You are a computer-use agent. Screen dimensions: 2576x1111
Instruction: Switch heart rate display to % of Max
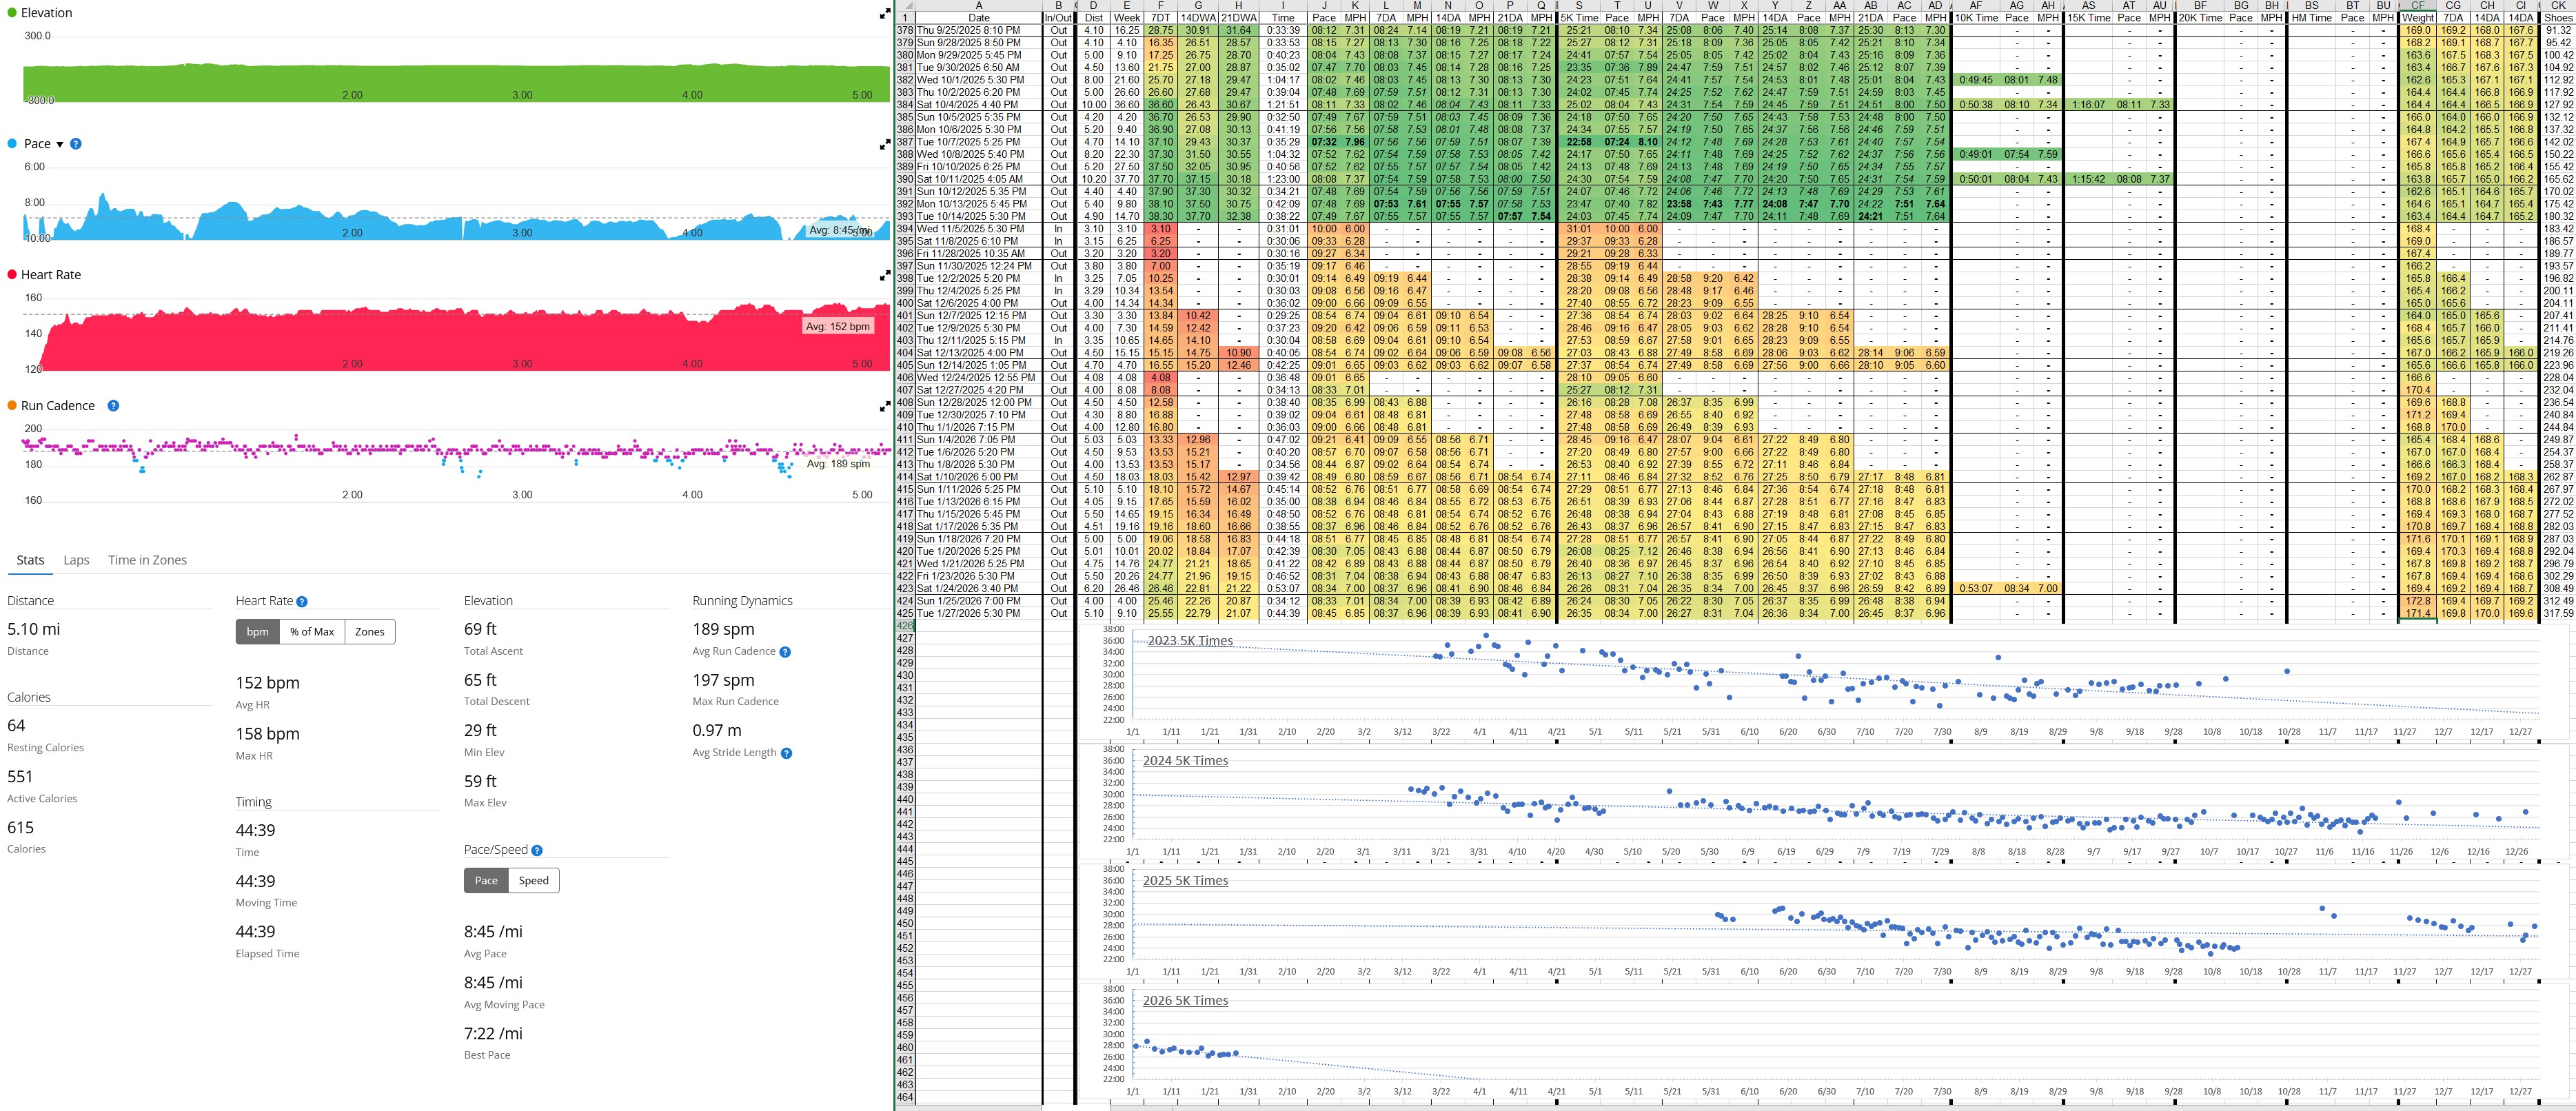312,632
